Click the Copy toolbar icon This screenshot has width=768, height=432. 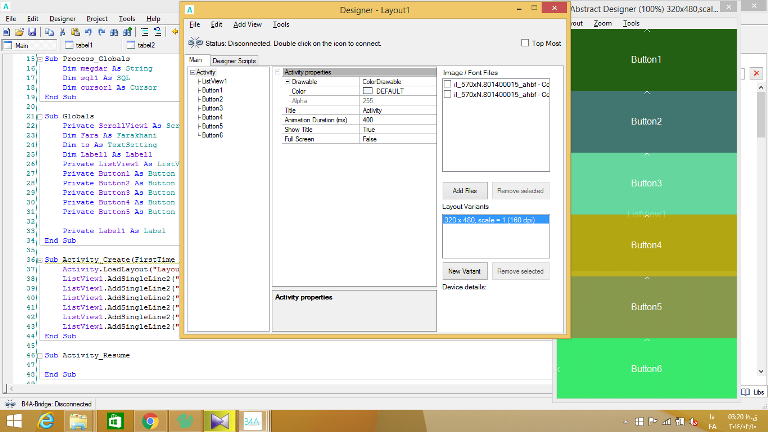click(49, 32)
